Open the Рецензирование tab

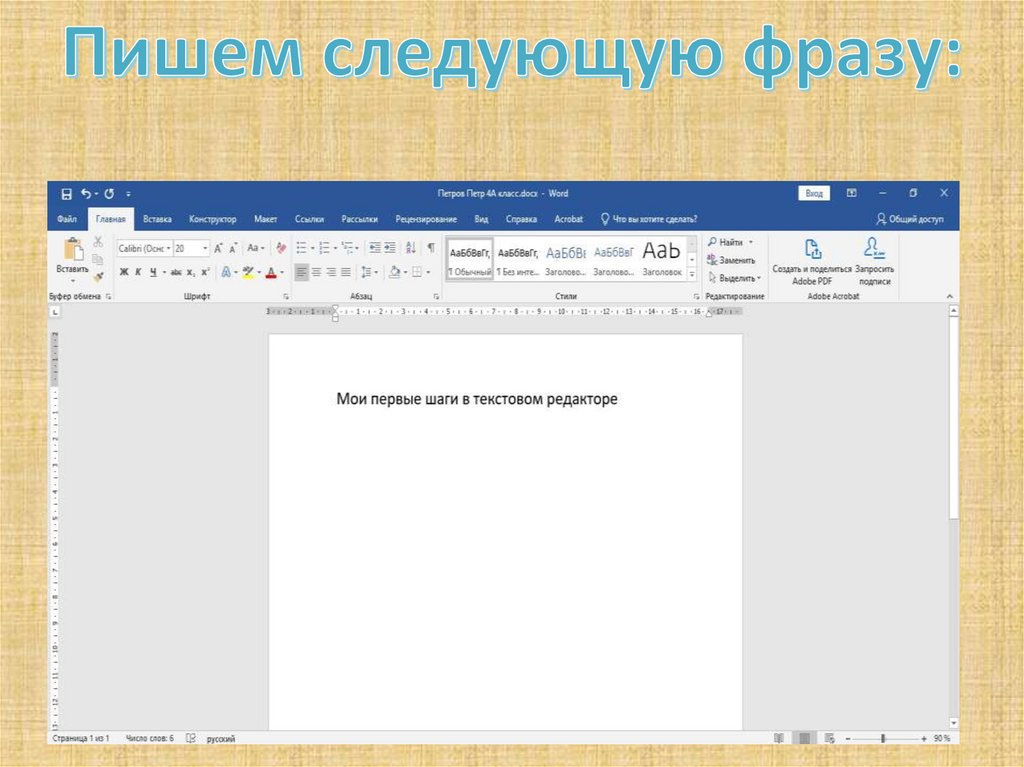point(425,219)
